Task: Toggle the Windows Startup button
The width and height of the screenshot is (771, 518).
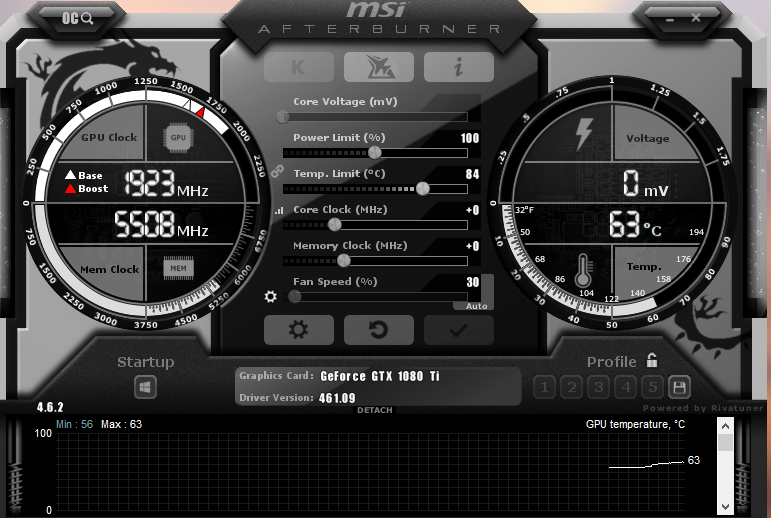Action: 145,387
